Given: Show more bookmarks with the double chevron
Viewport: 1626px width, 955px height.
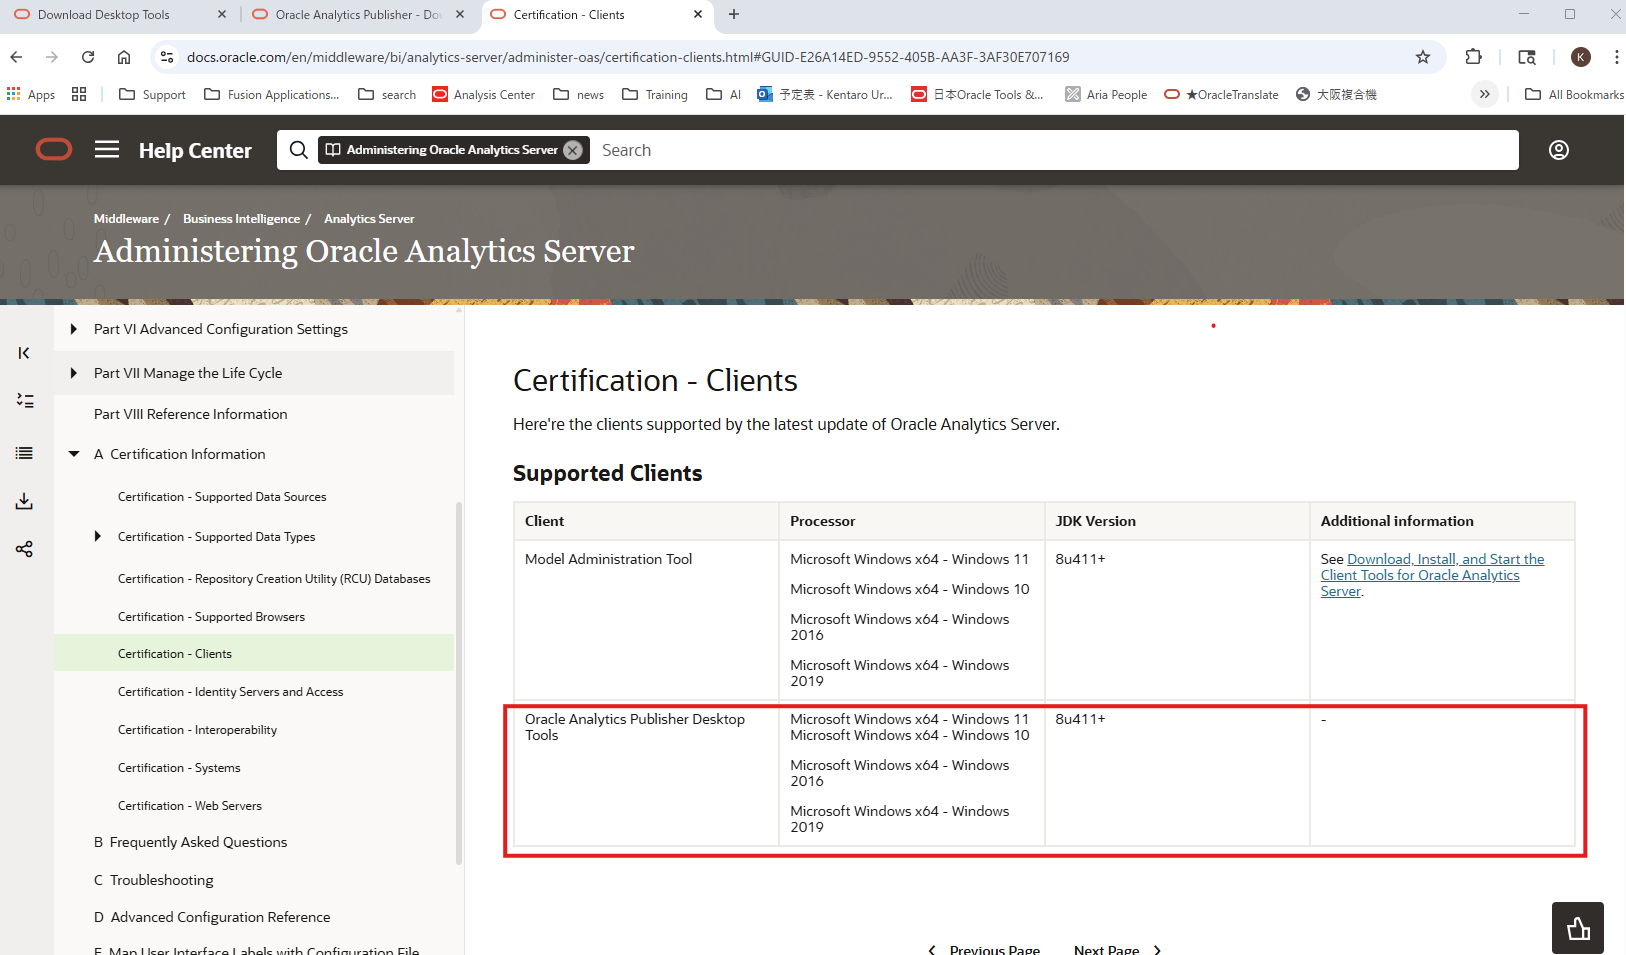Looking at the screenshot, I should click(x=1485, y=94).
